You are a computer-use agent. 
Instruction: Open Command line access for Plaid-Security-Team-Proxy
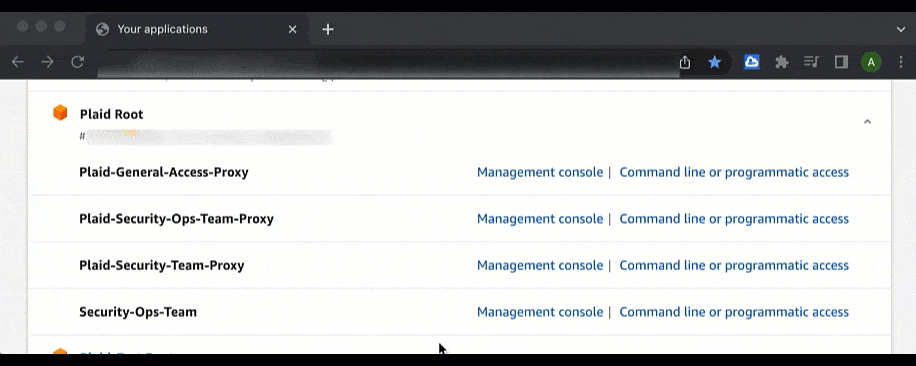pyautogui.click(x=734, y=265)
